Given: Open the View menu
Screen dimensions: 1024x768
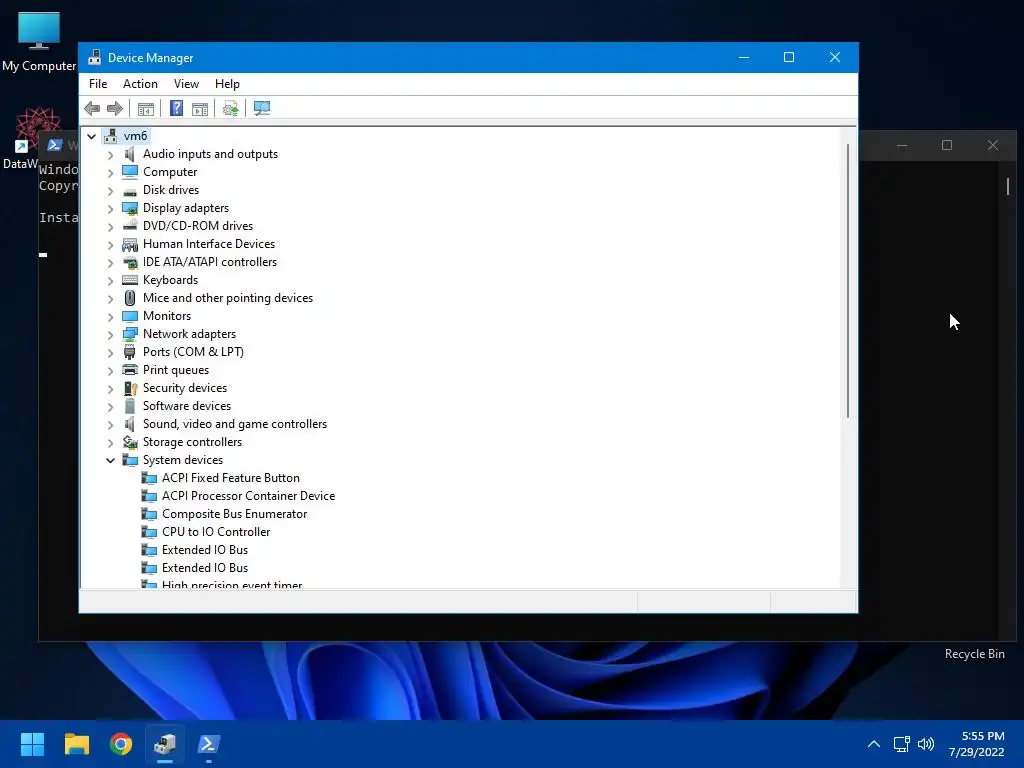Looking at the screenshot, I should click(x=186, y=84).
